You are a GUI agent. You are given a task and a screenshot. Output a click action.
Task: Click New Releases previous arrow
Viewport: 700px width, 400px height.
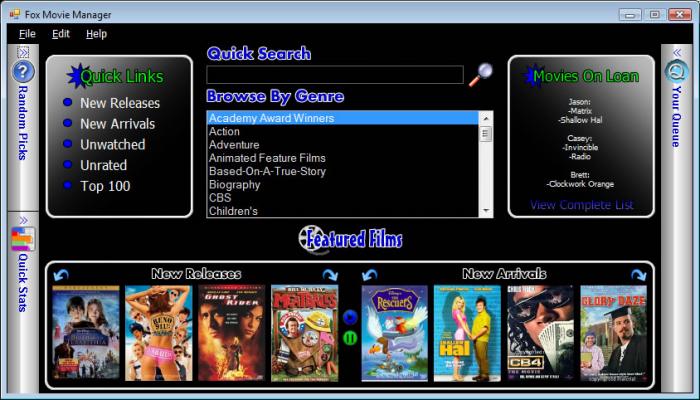(61, 275)
